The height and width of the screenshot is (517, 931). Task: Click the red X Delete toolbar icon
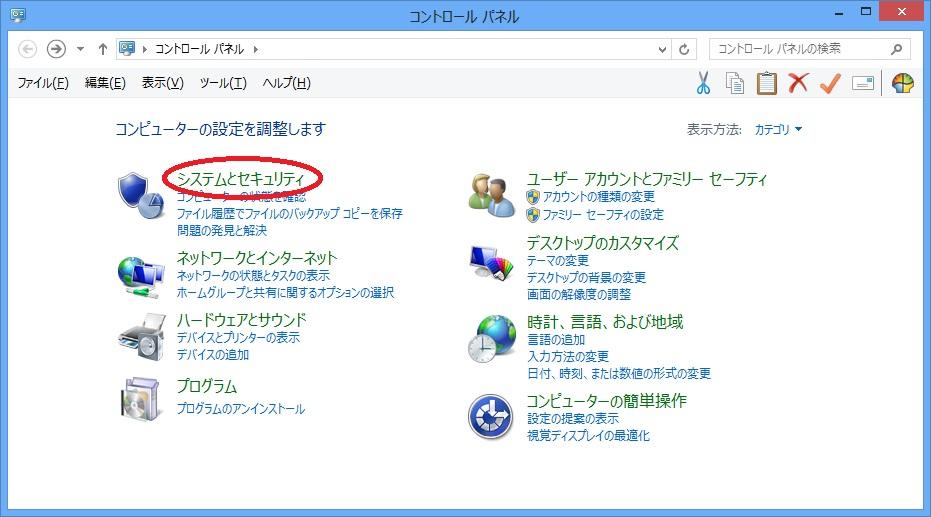pos(798,83)
